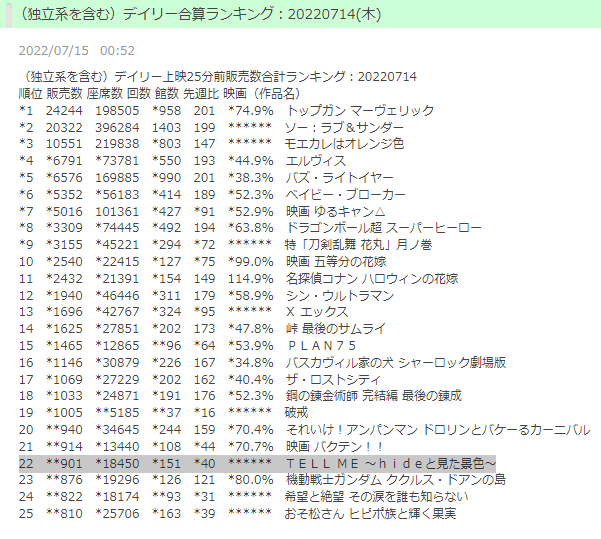This screenshot has height=539, width=601.
Task: Click sales figure 10551 in rank 3 row
Action: coord(64,144)
